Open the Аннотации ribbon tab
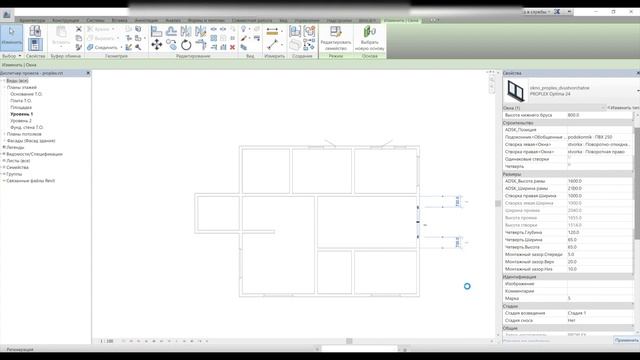Screen dimensions: 640x360 coord(146,20)
